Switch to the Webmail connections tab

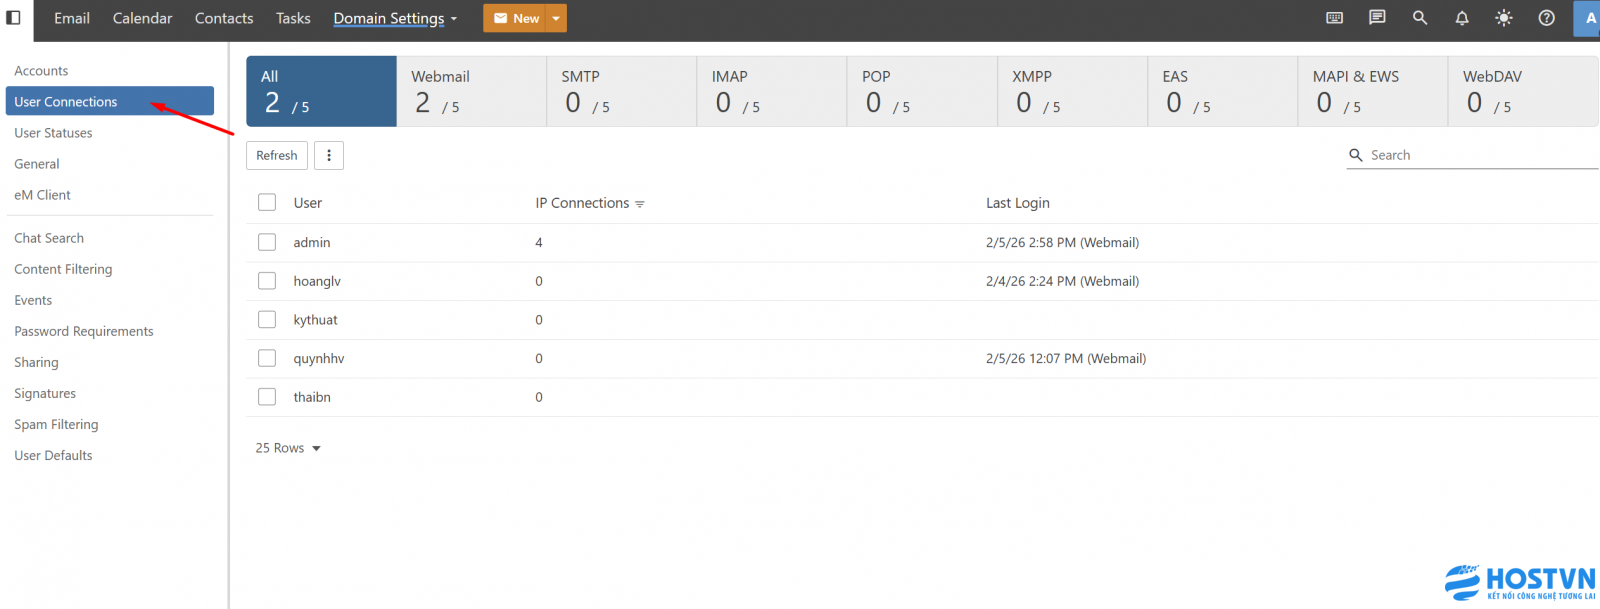pos(471,91)
